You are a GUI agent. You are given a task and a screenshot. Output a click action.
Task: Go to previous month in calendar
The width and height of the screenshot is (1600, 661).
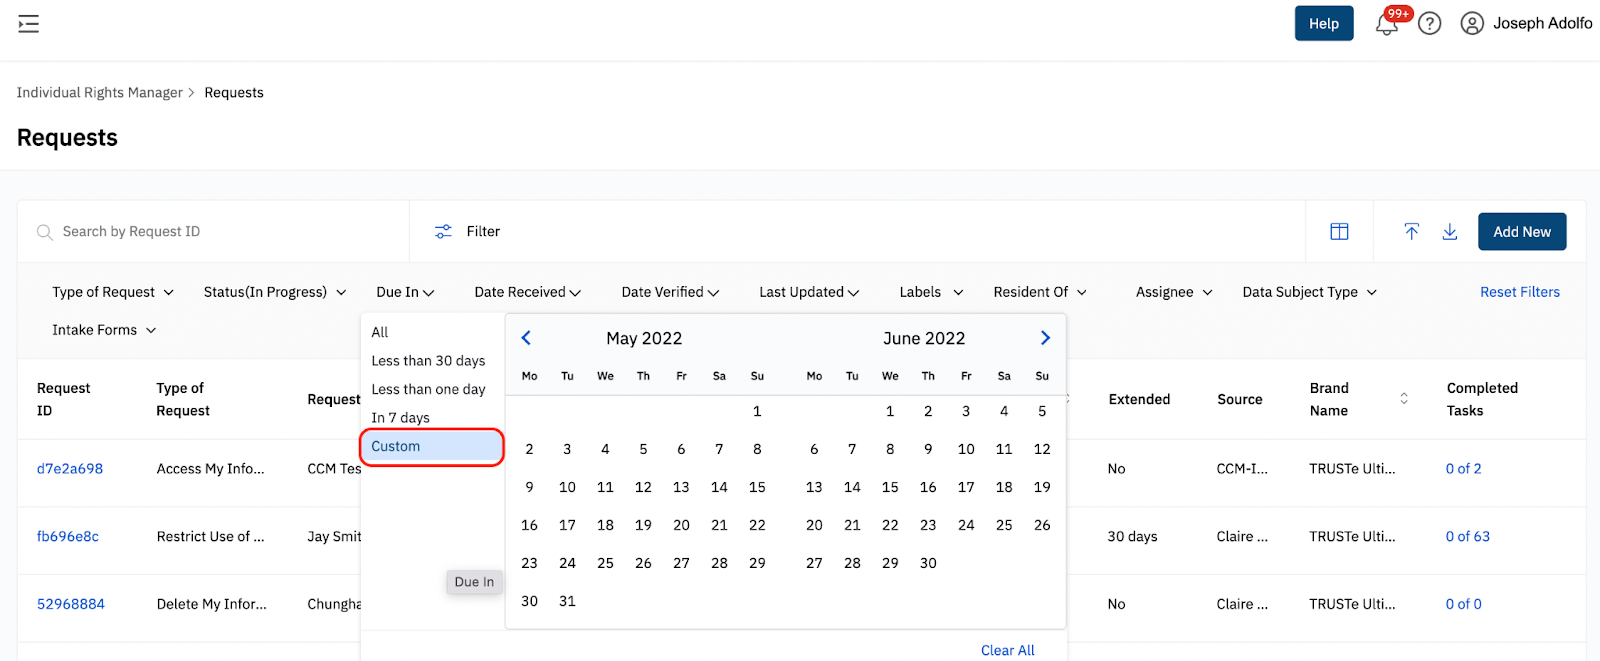coord(526,338)
